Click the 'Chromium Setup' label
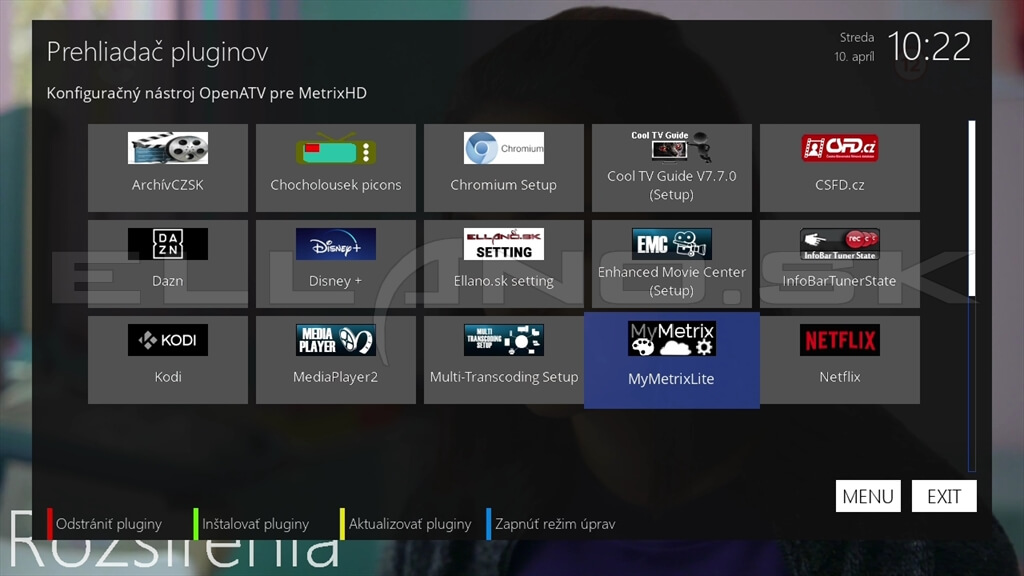Screen dimensions: 1024x576 point(504,185)
